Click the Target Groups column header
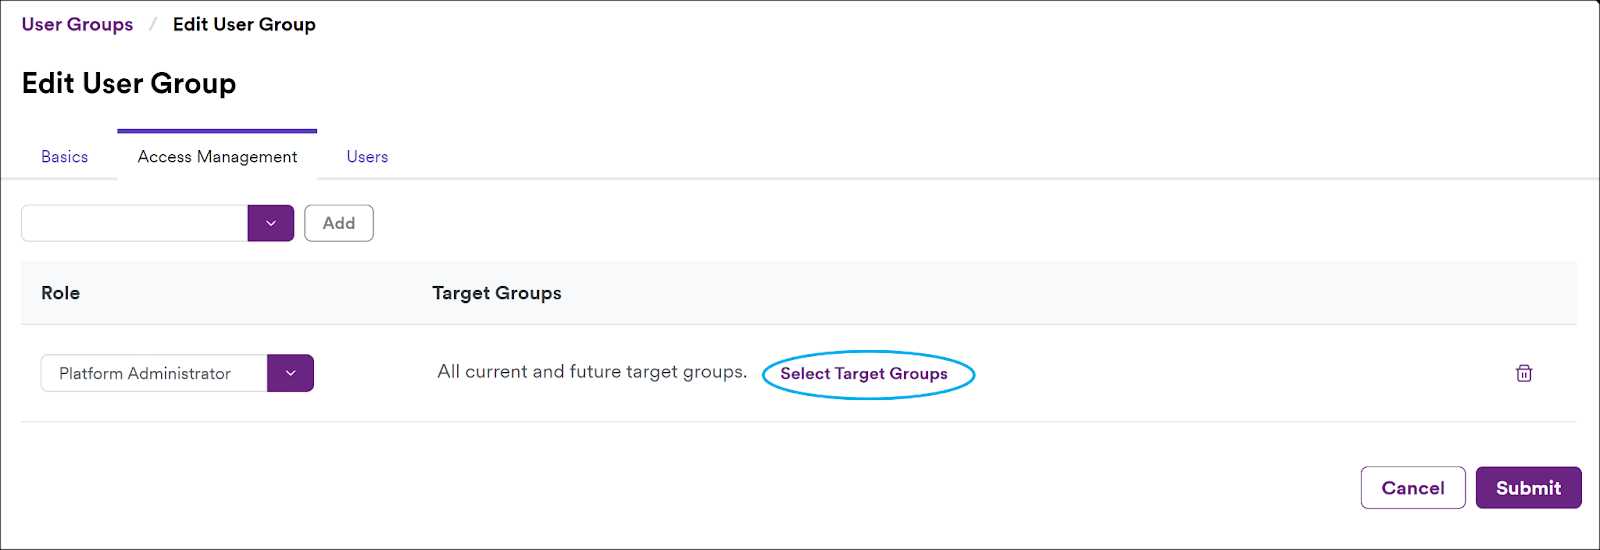This screenshot has height=550, width=1600. point(497,293)
